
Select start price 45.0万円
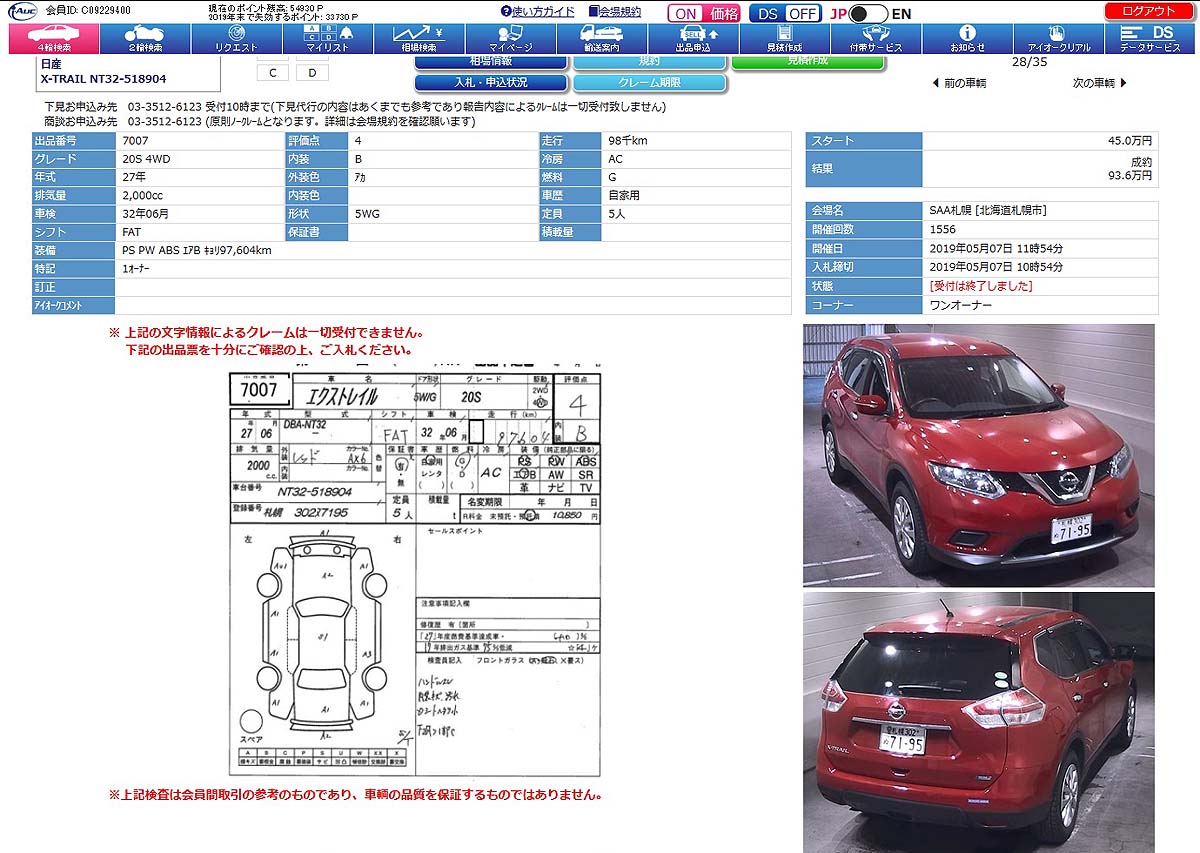pyautogui.click(x=1130, y=141)
